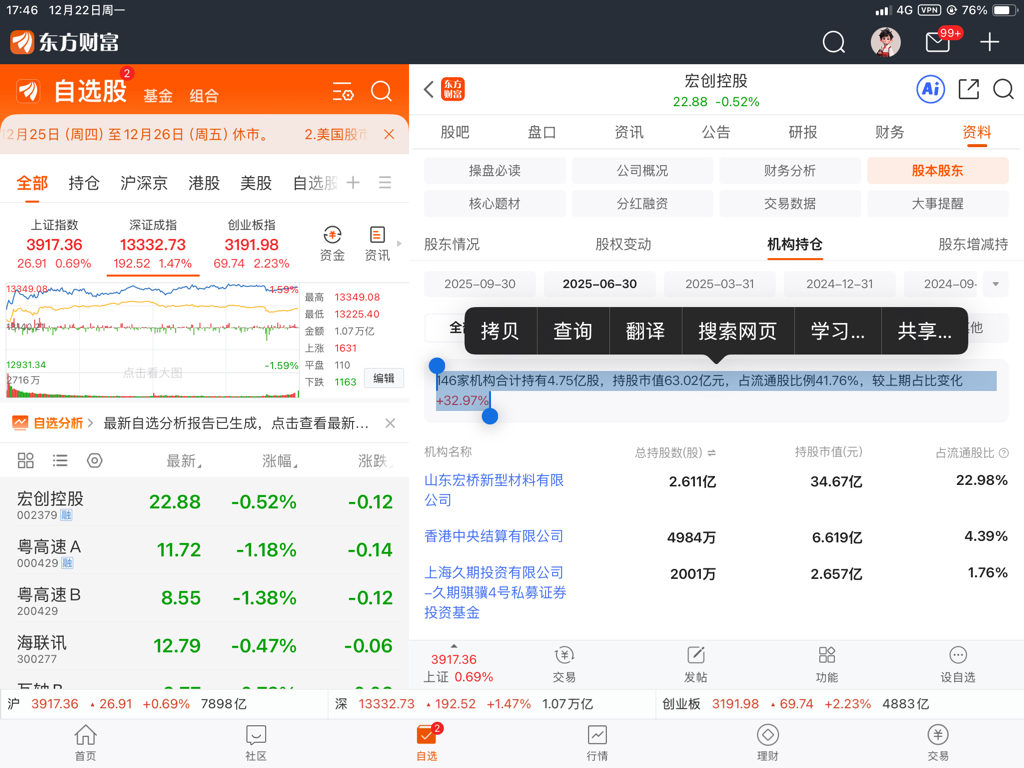
Task: Choose 搜索网页 in the text popup
Action: 738,331
